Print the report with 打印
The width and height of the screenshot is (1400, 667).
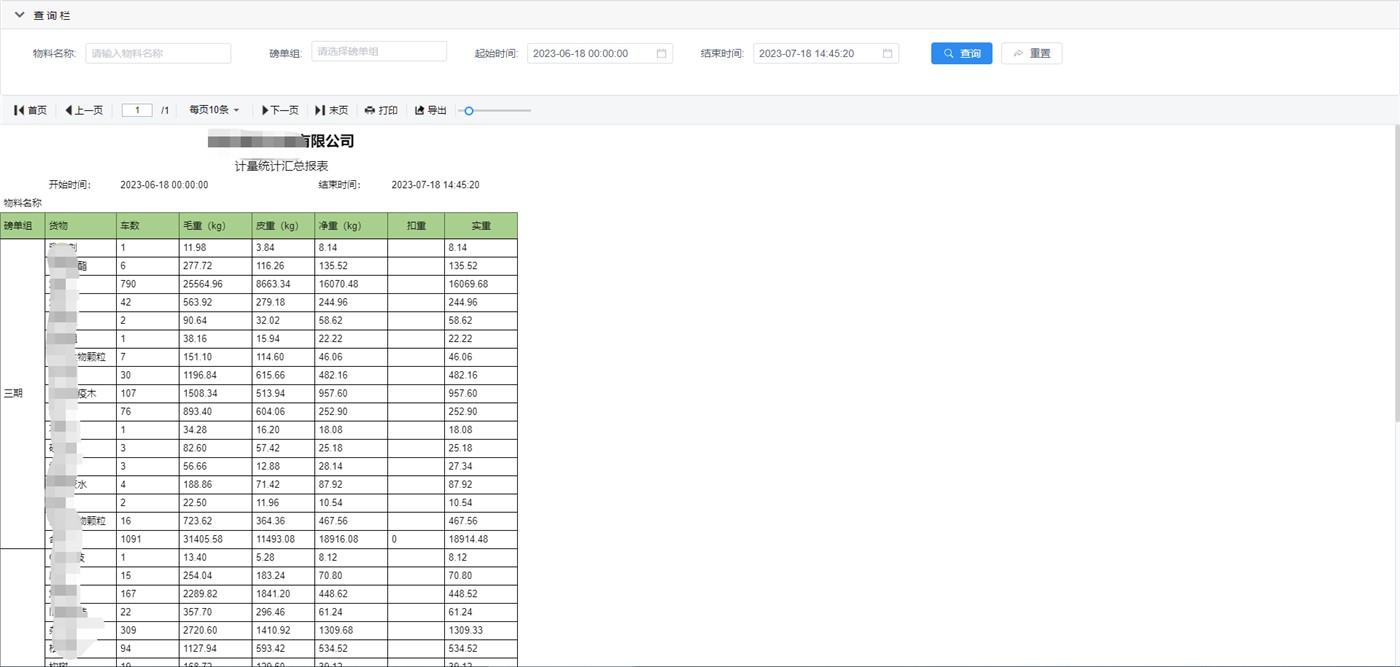[381, 111]
